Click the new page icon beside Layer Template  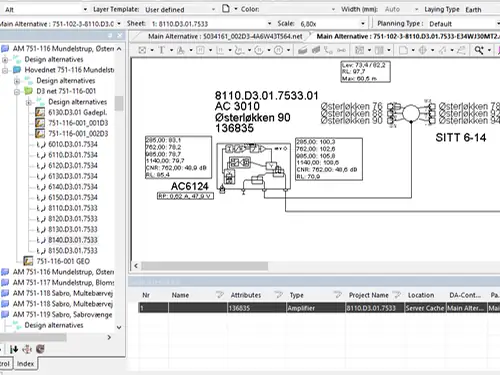[226, 9]
